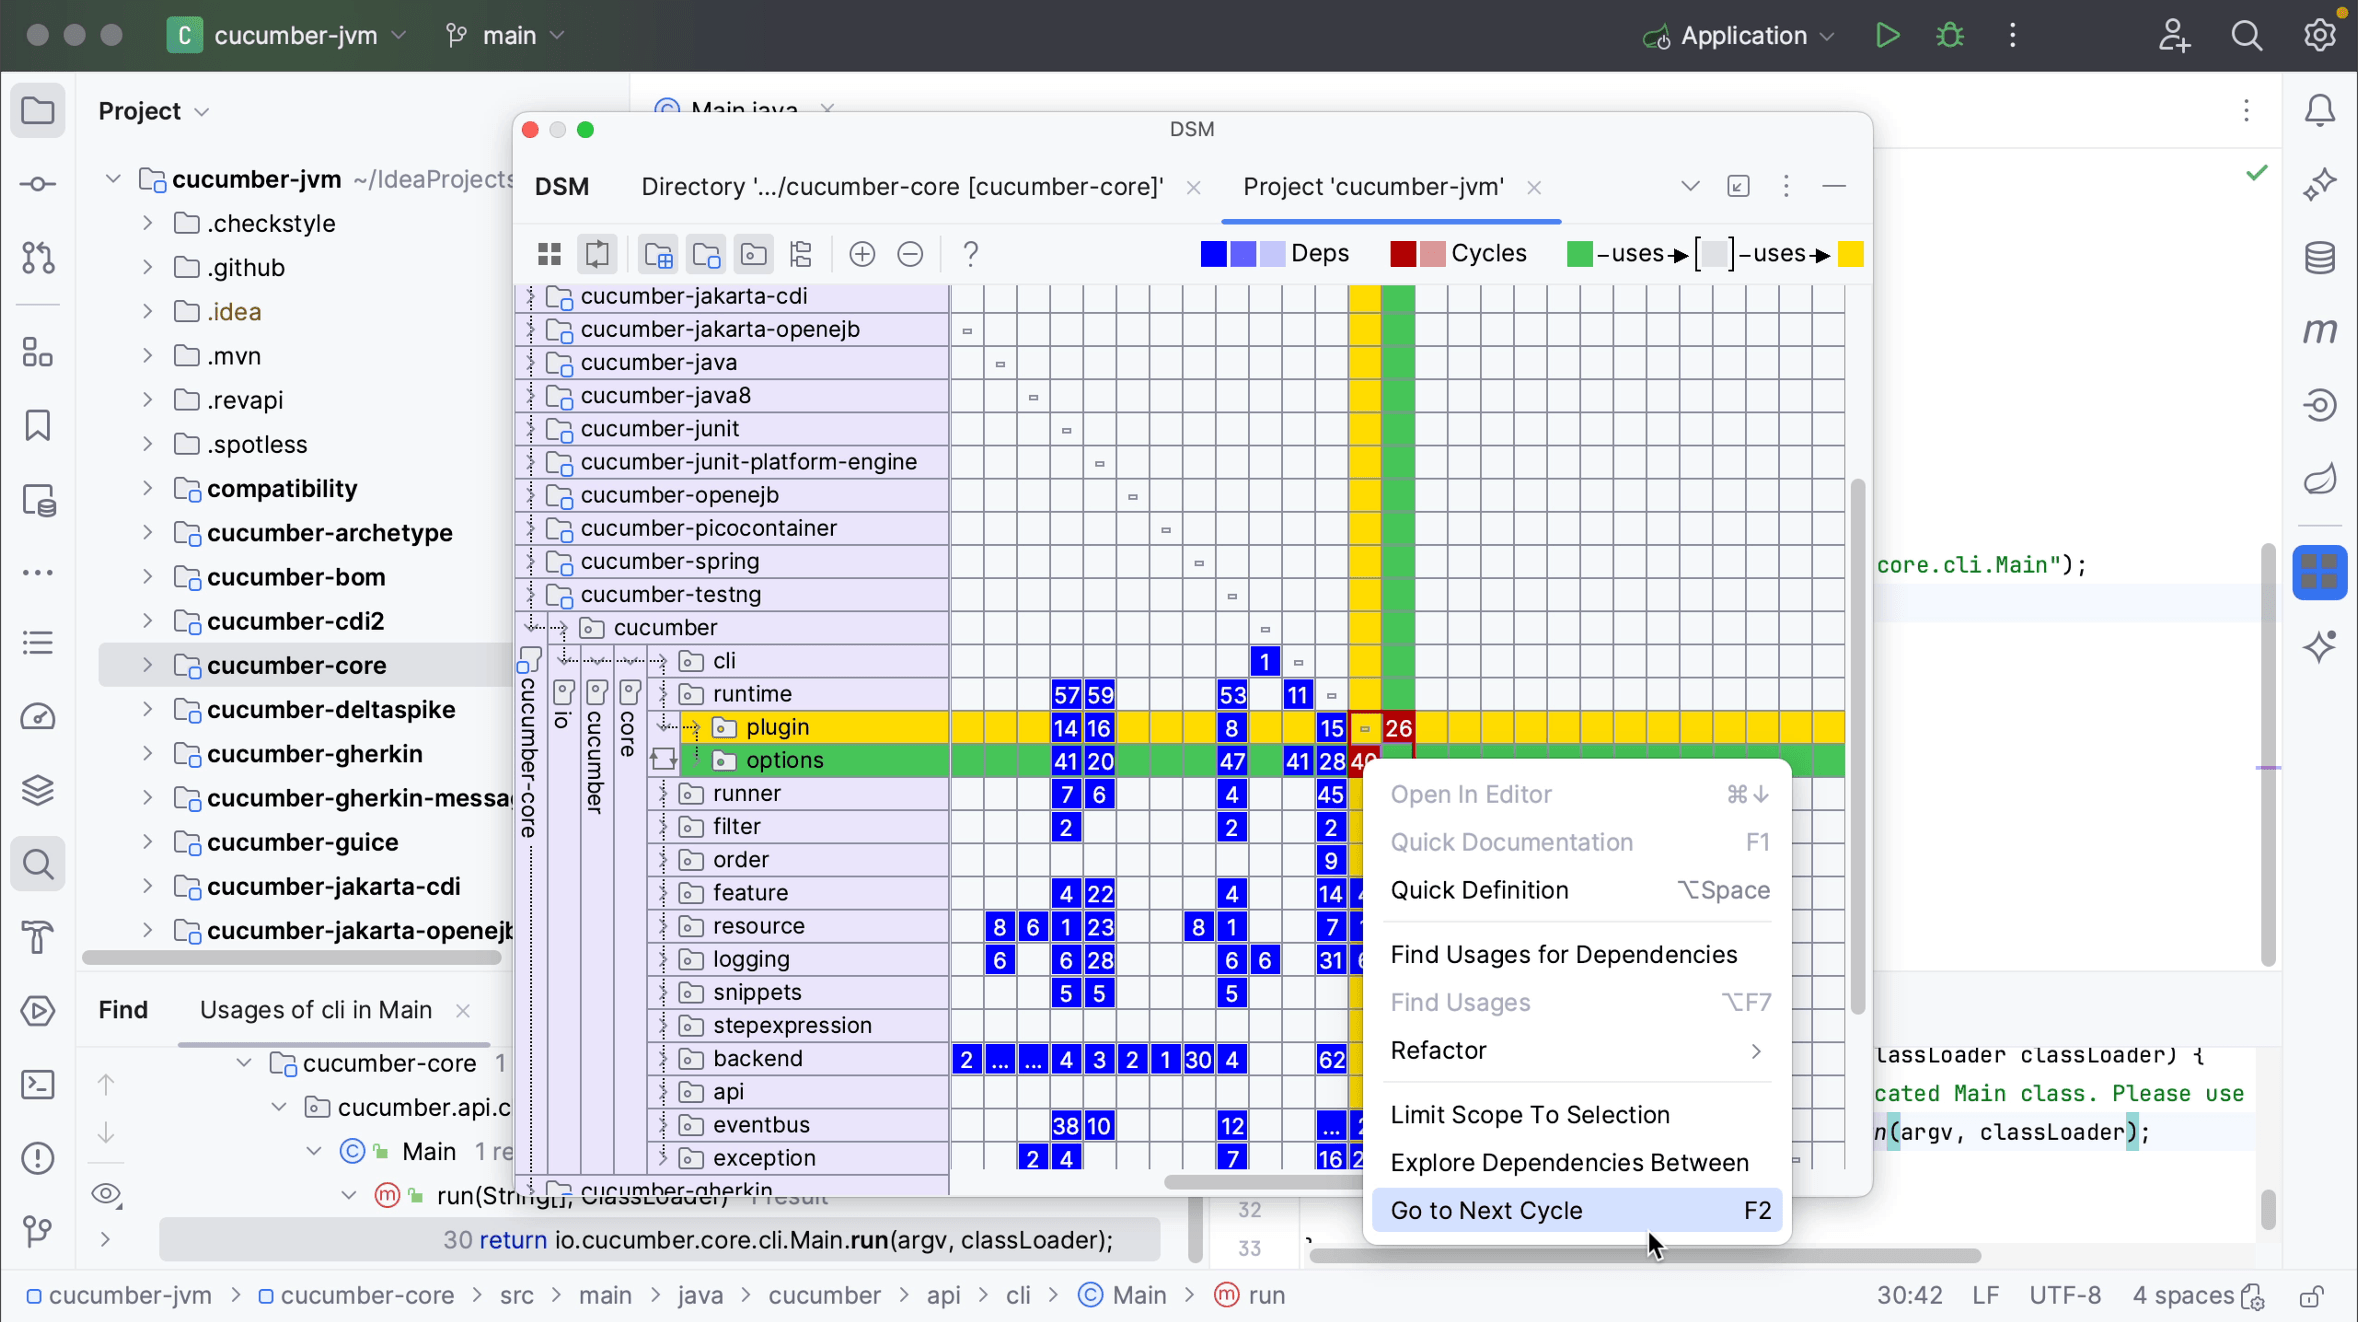Open the Problems tool window icon

coord(38,1158)
